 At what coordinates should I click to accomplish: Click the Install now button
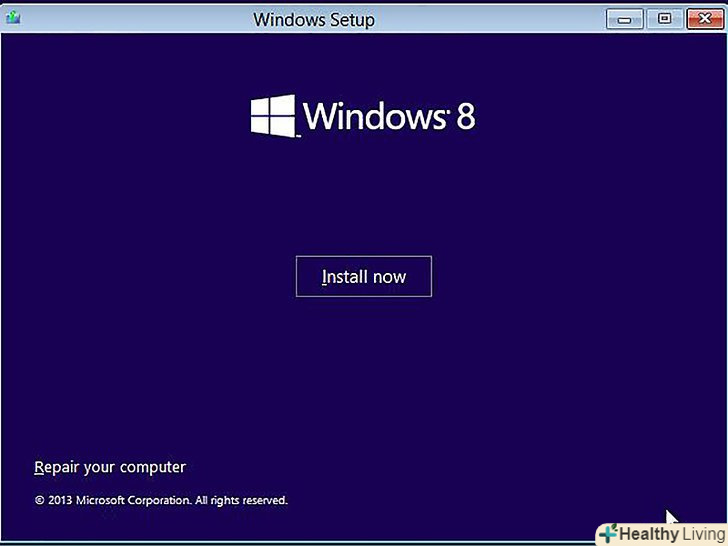point(364,276)
